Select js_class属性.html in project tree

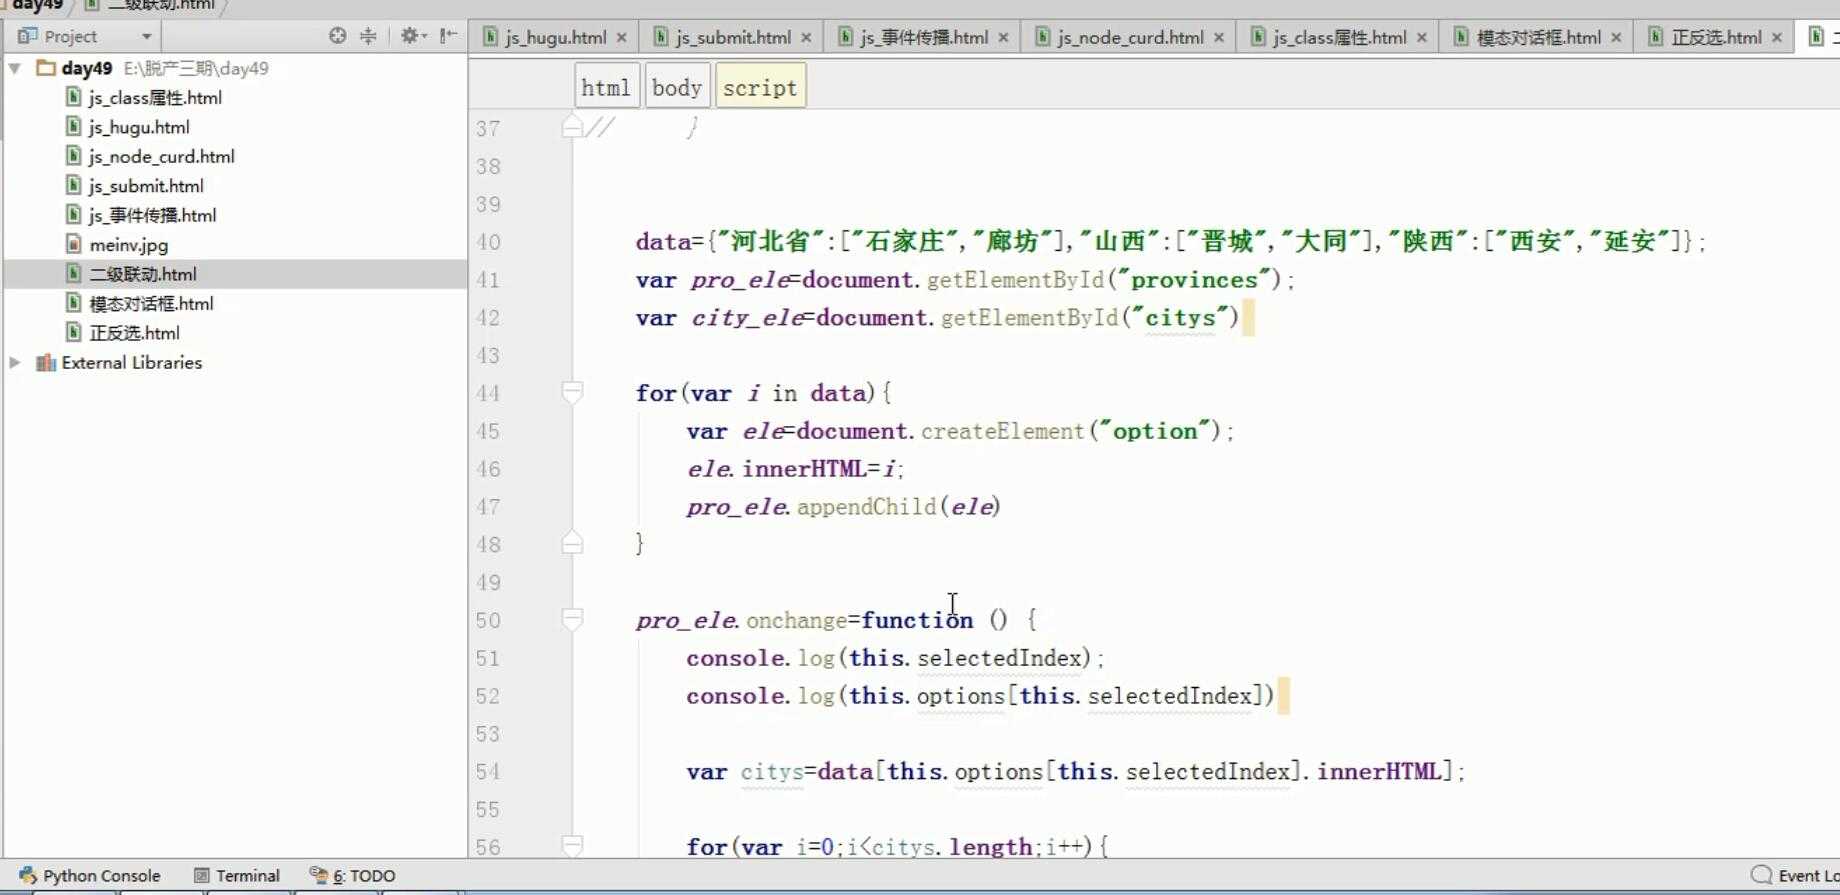click(155, 98)
